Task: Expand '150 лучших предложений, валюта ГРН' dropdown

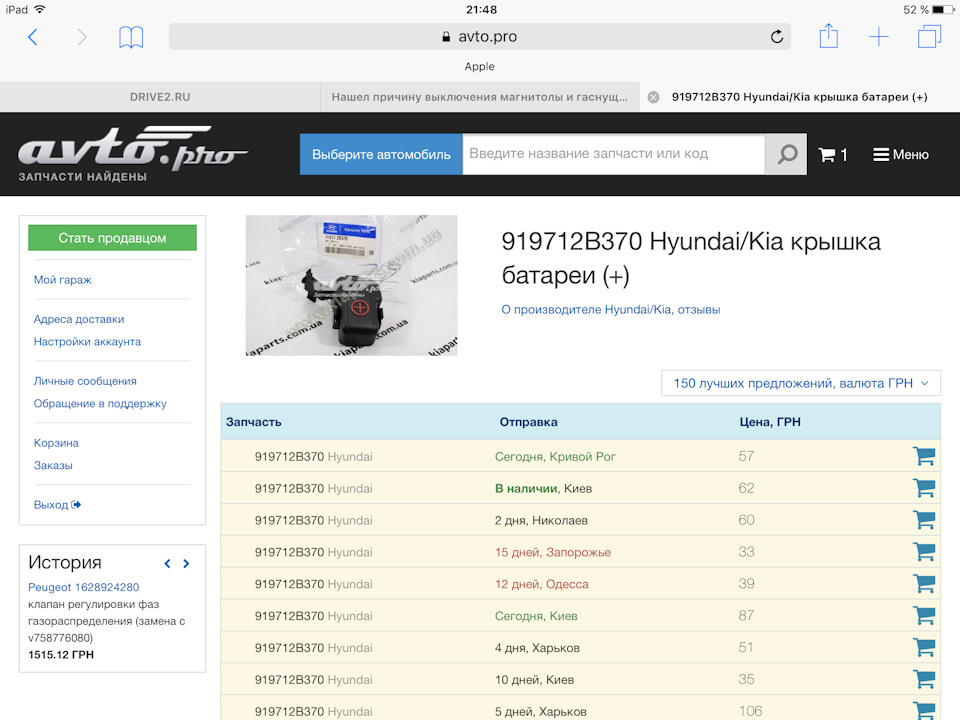Action: click(801, 383)
